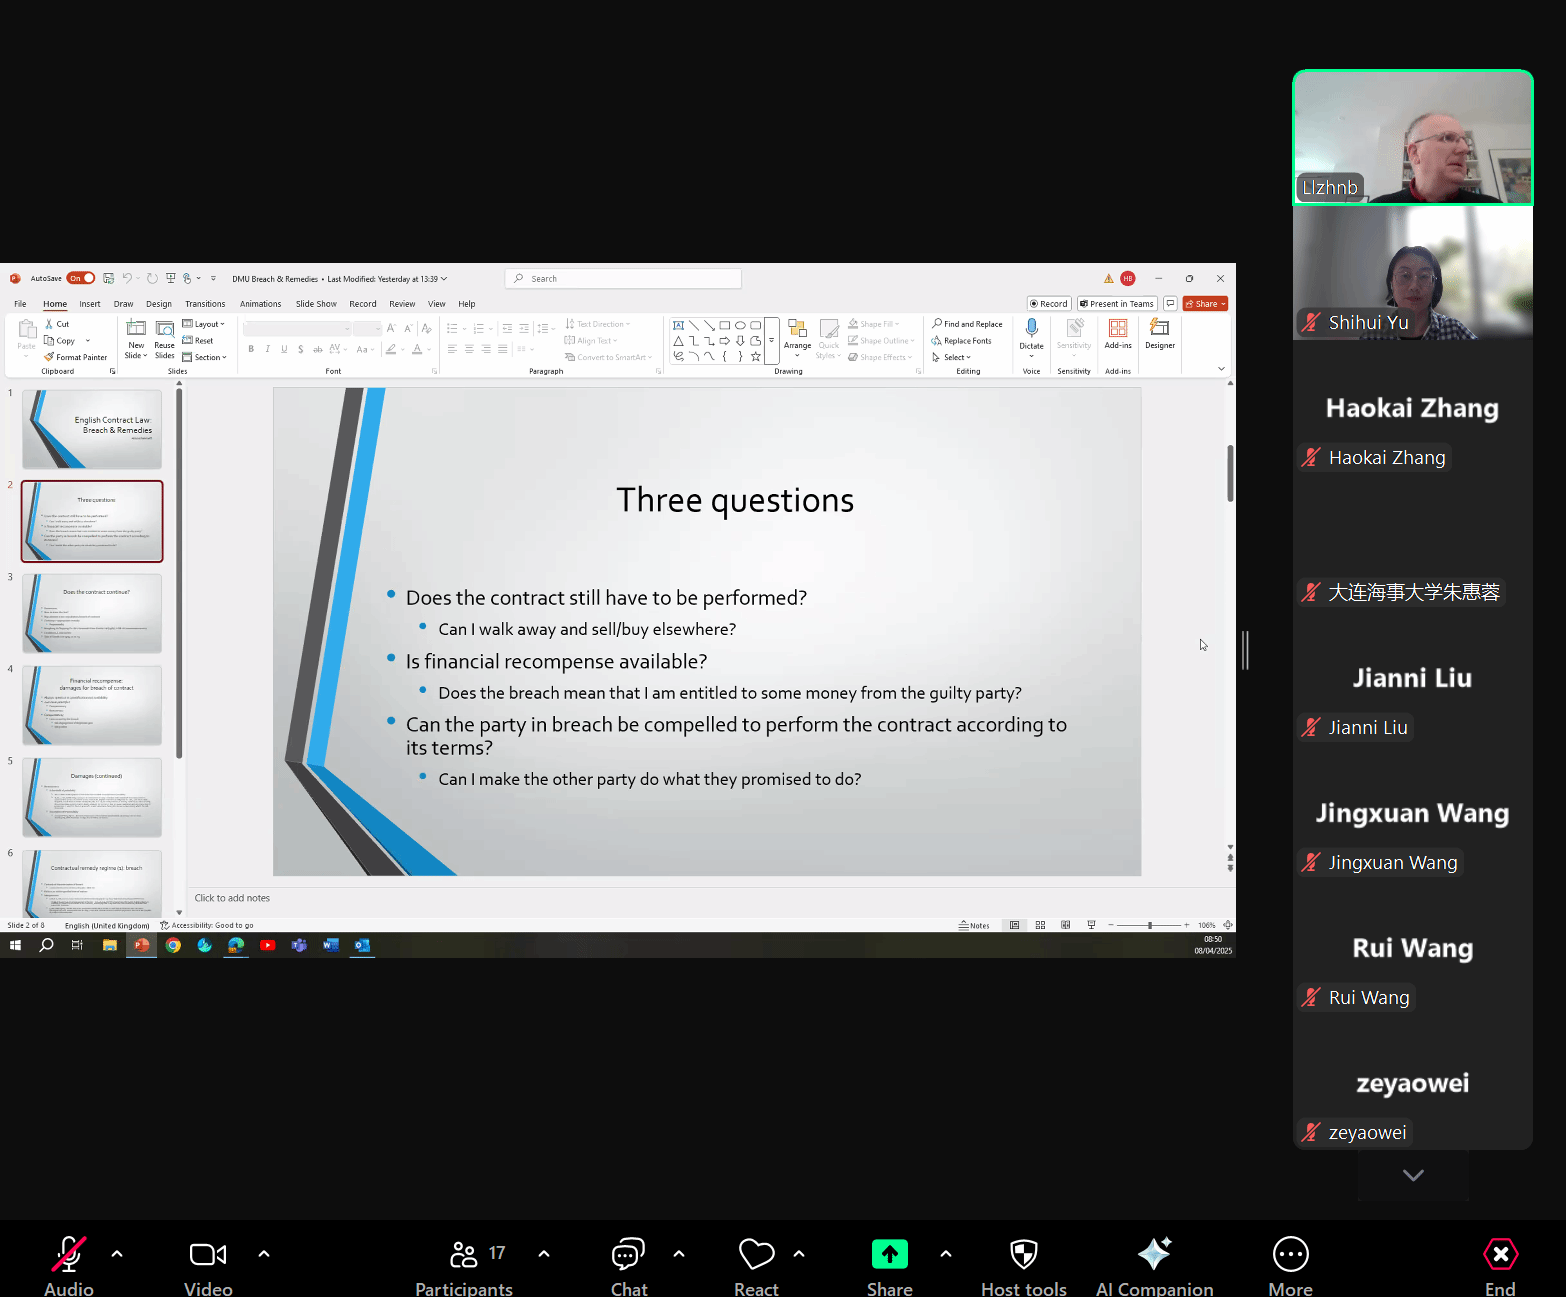Open Designer in PowerPoint ribbon

coord(1159,334)
